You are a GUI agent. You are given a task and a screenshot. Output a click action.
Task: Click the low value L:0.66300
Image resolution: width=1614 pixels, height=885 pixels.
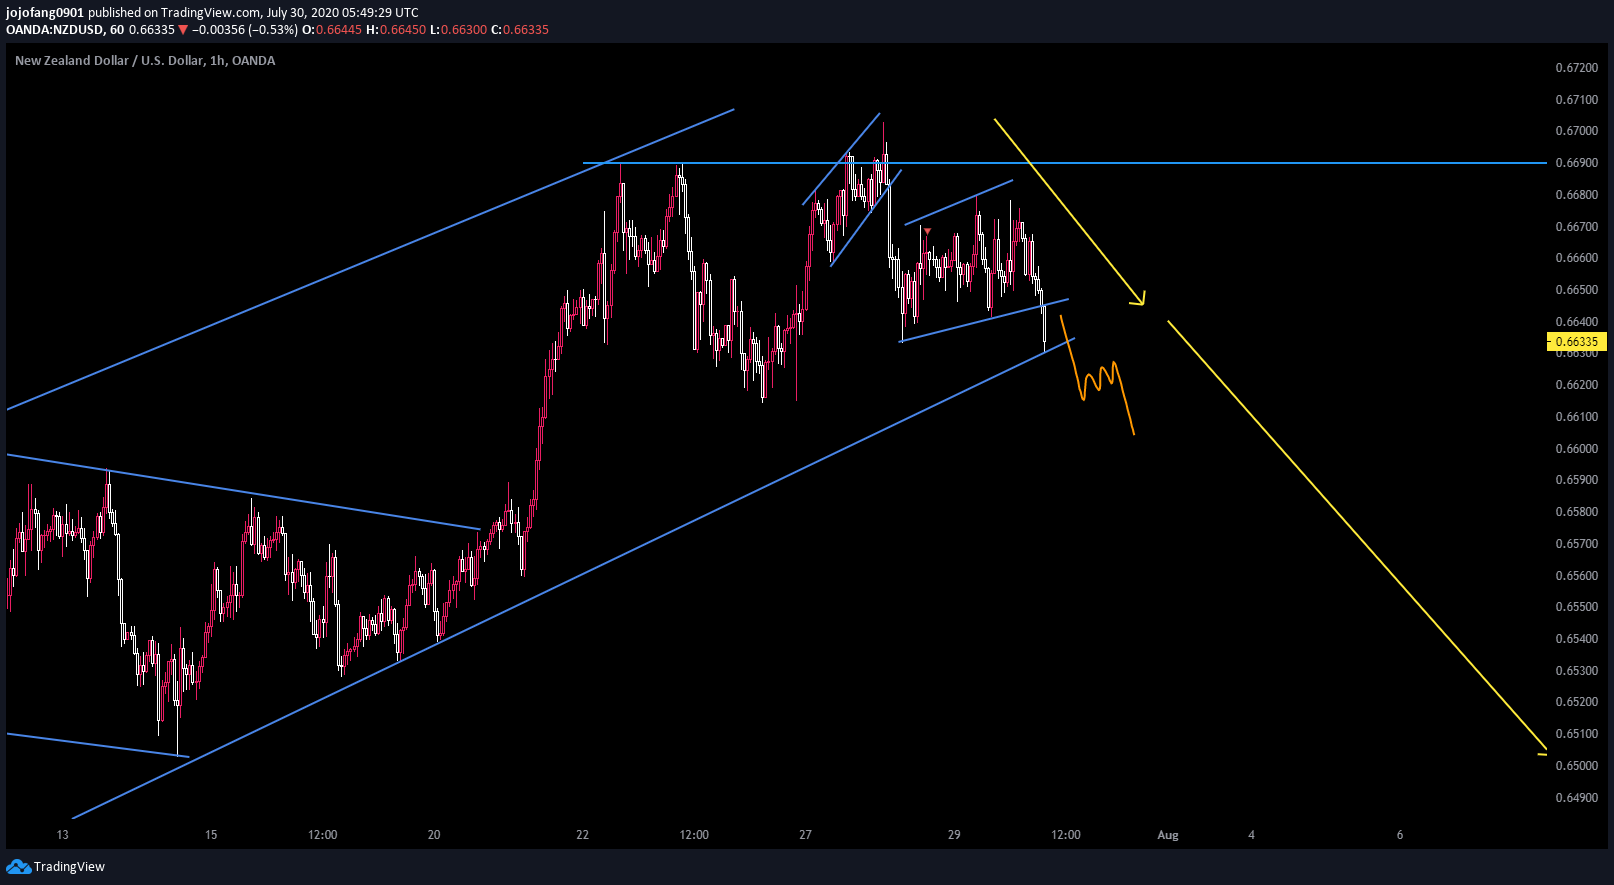point(459,30)
